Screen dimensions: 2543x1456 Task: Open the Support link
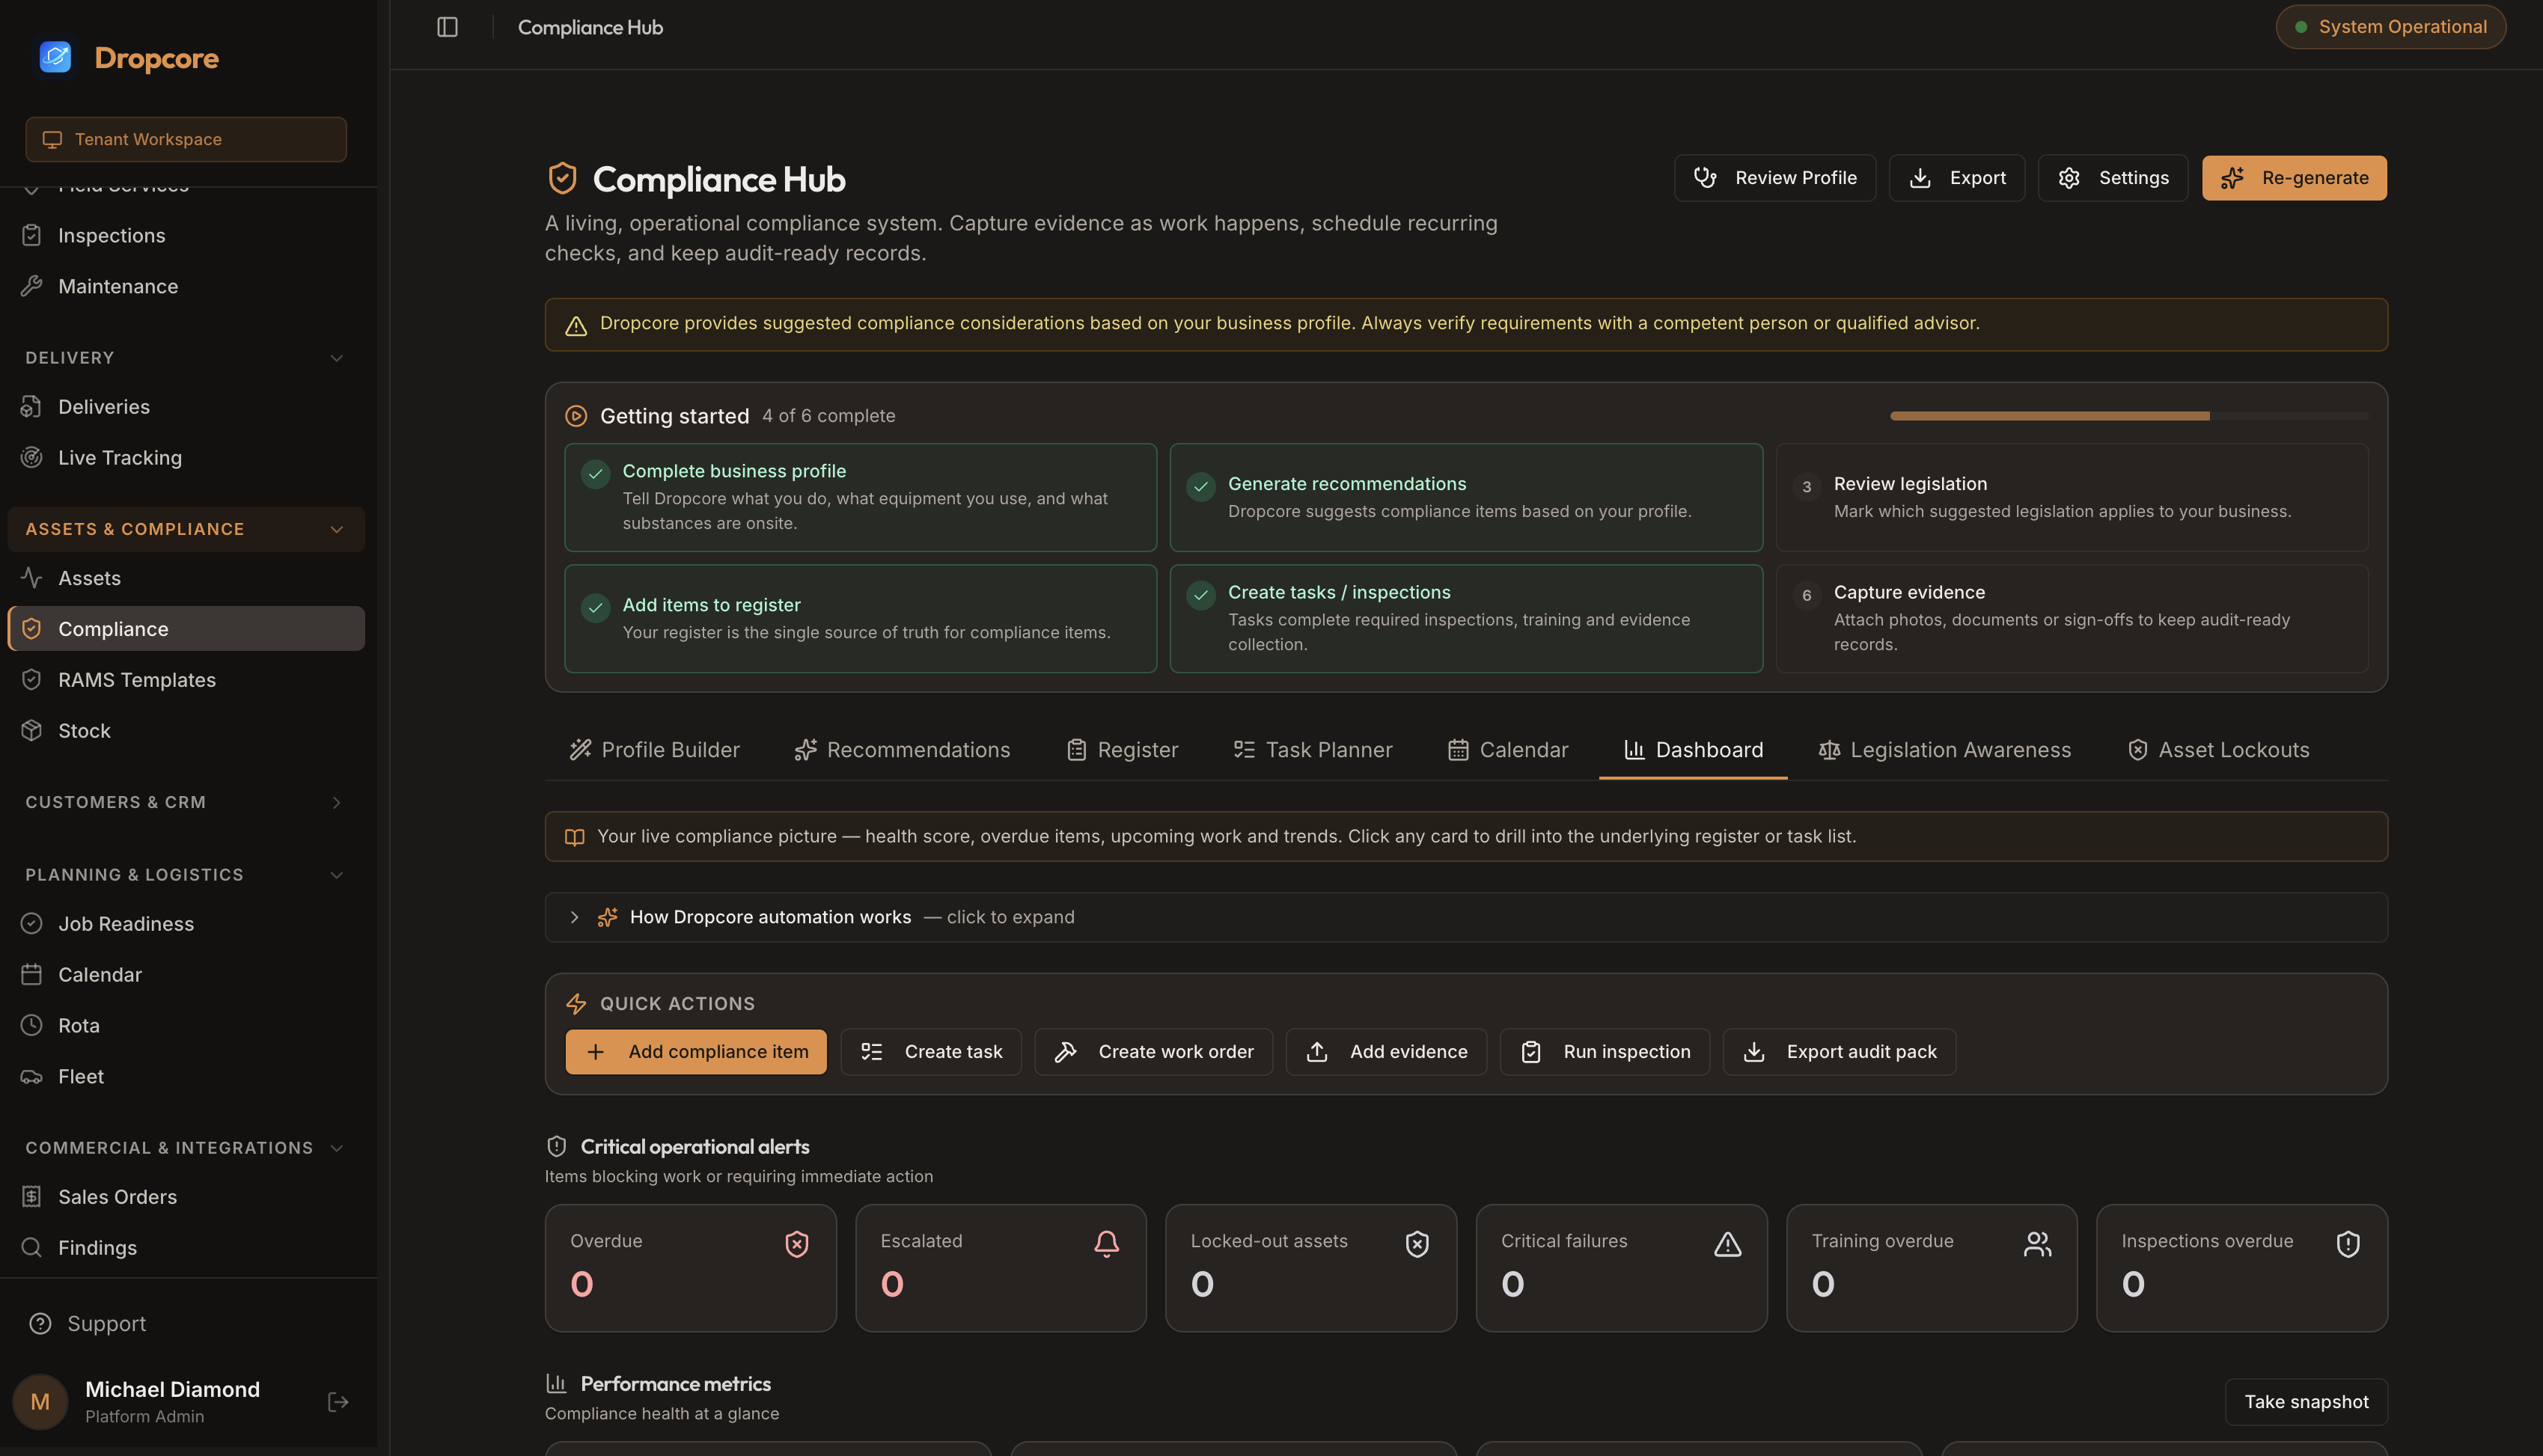(x=88, y=1324)
